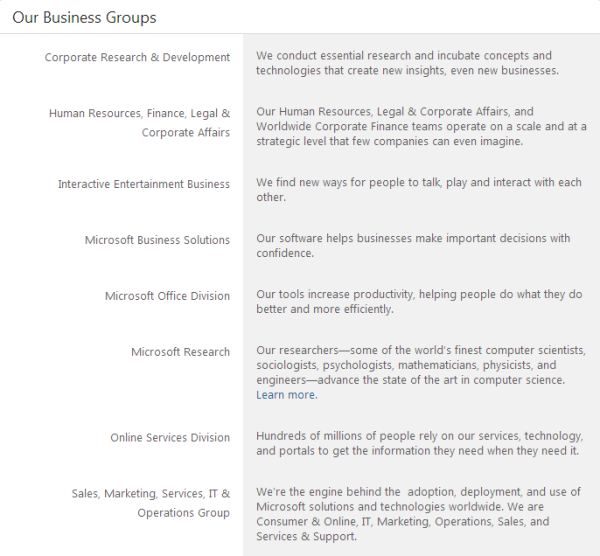This screenshot has height=556, width=600.
Task: Click the divider line under the heading
Action: coord(300,35)
